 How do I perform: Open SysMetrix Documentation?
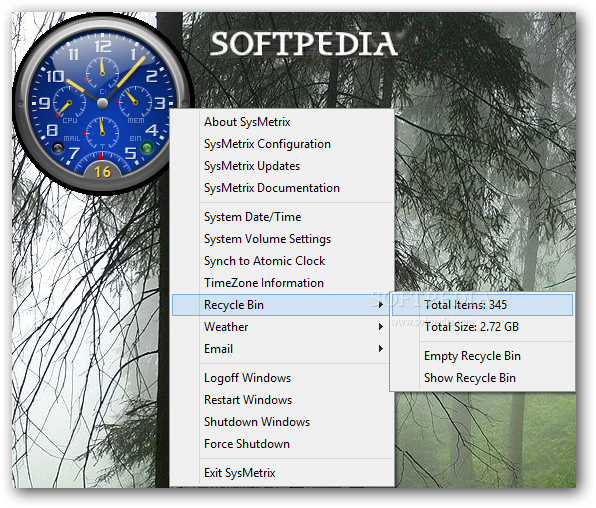click(282, 188)
